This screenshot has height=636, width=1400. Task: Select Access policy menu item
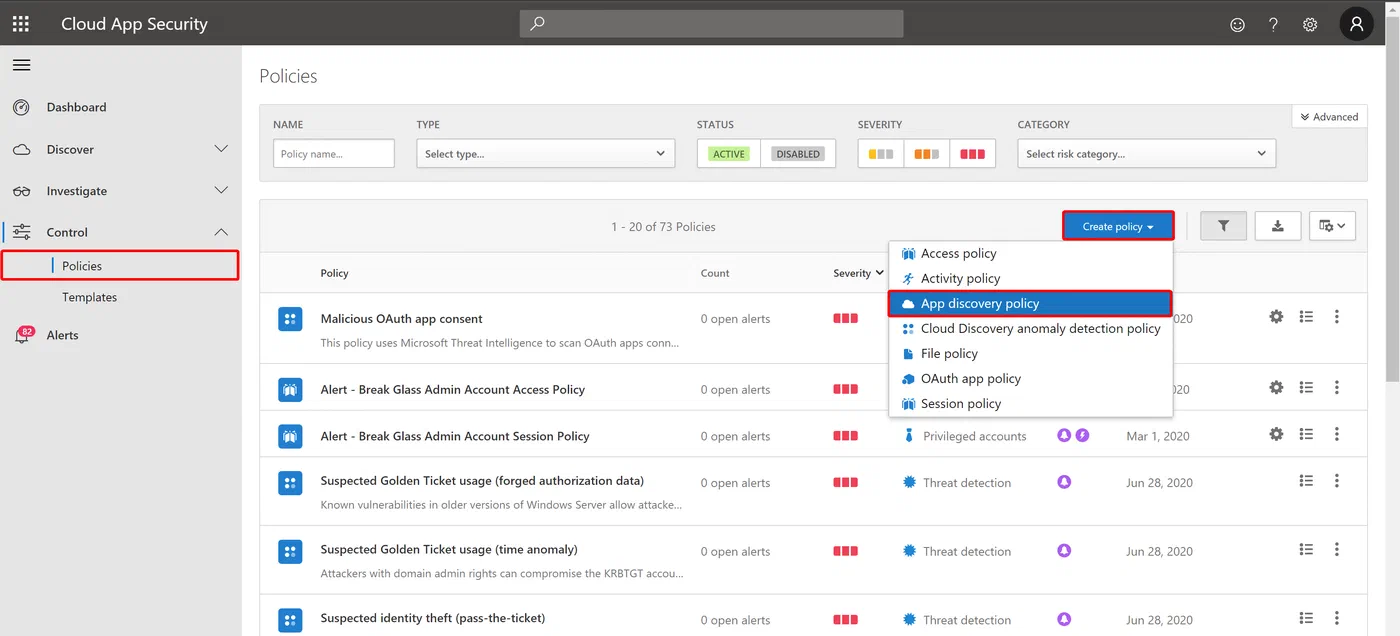coord(1030,254)
